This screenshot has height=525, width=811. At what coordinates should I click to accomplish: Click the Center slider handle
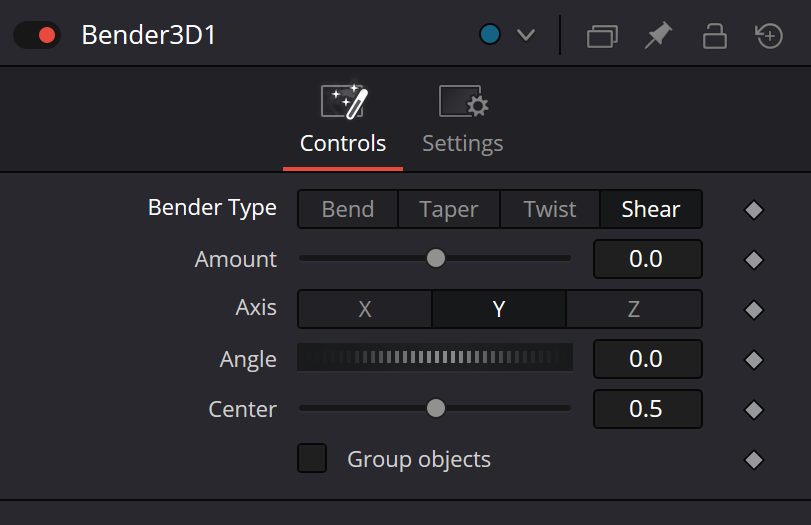point(435,408)
